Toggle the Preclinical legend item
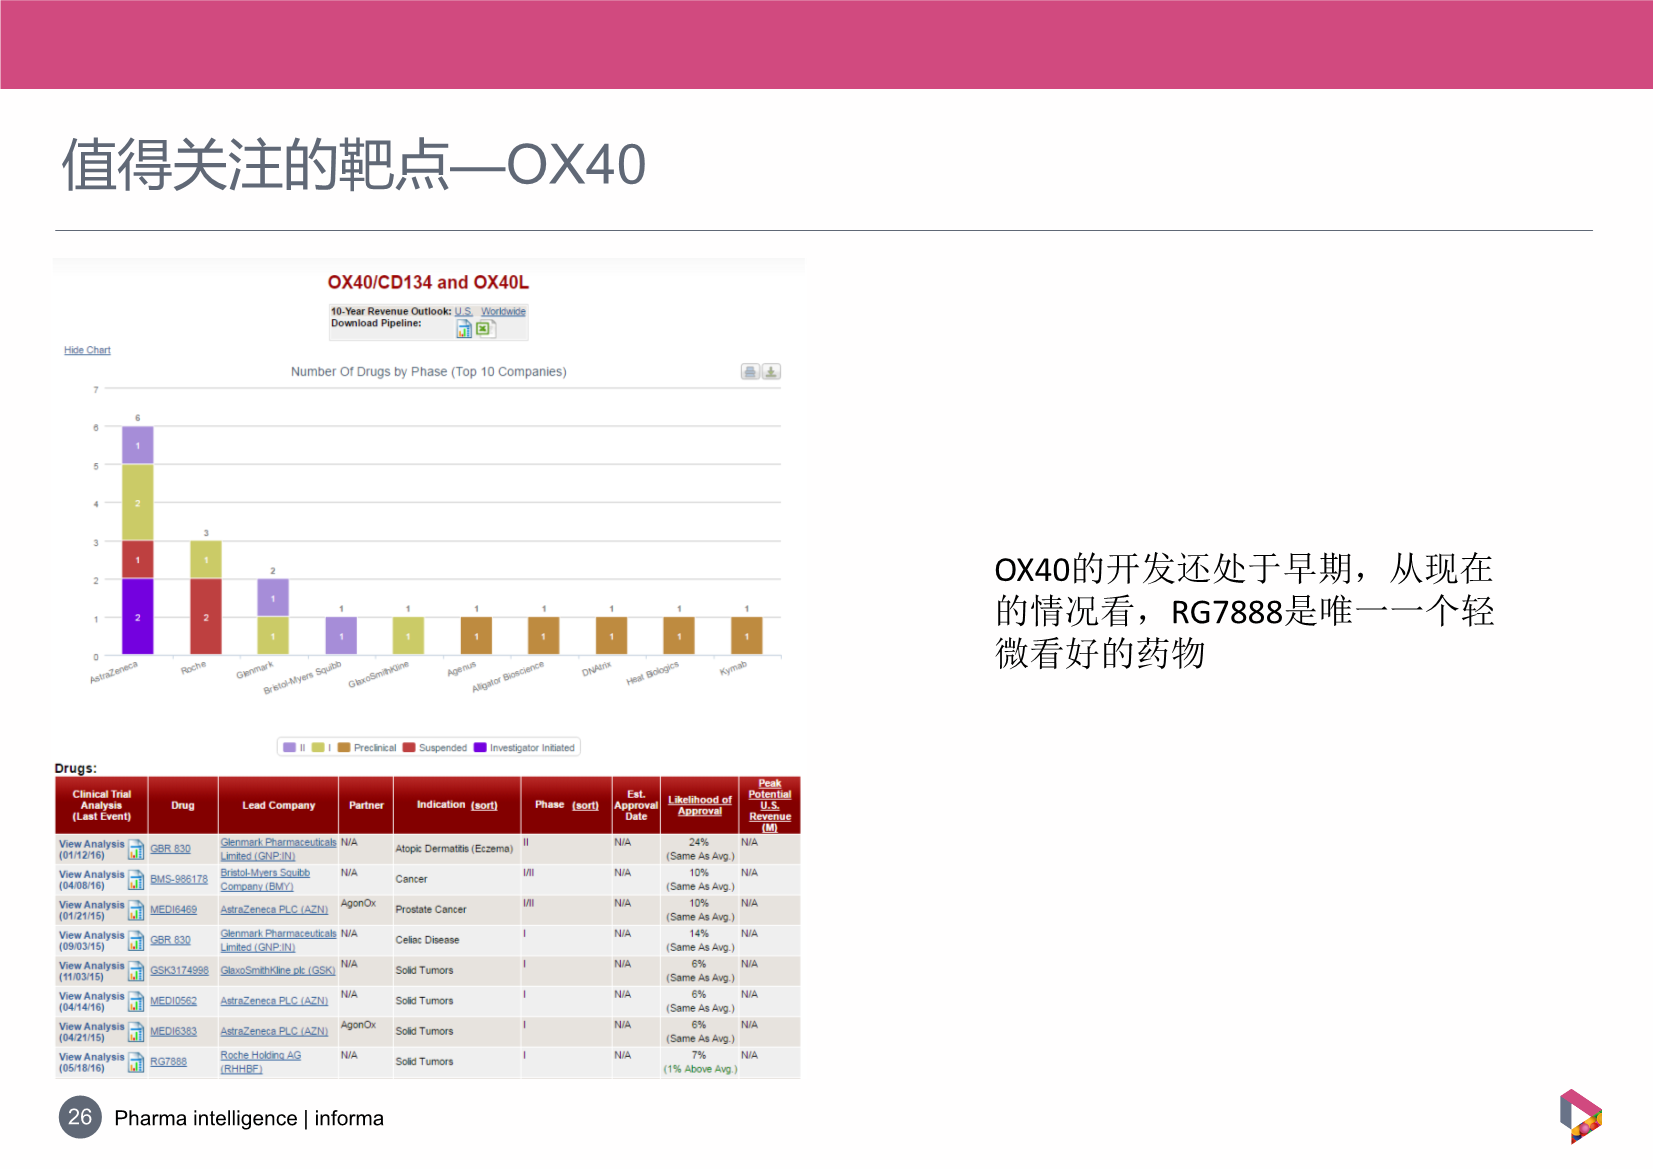 (367, 748)
